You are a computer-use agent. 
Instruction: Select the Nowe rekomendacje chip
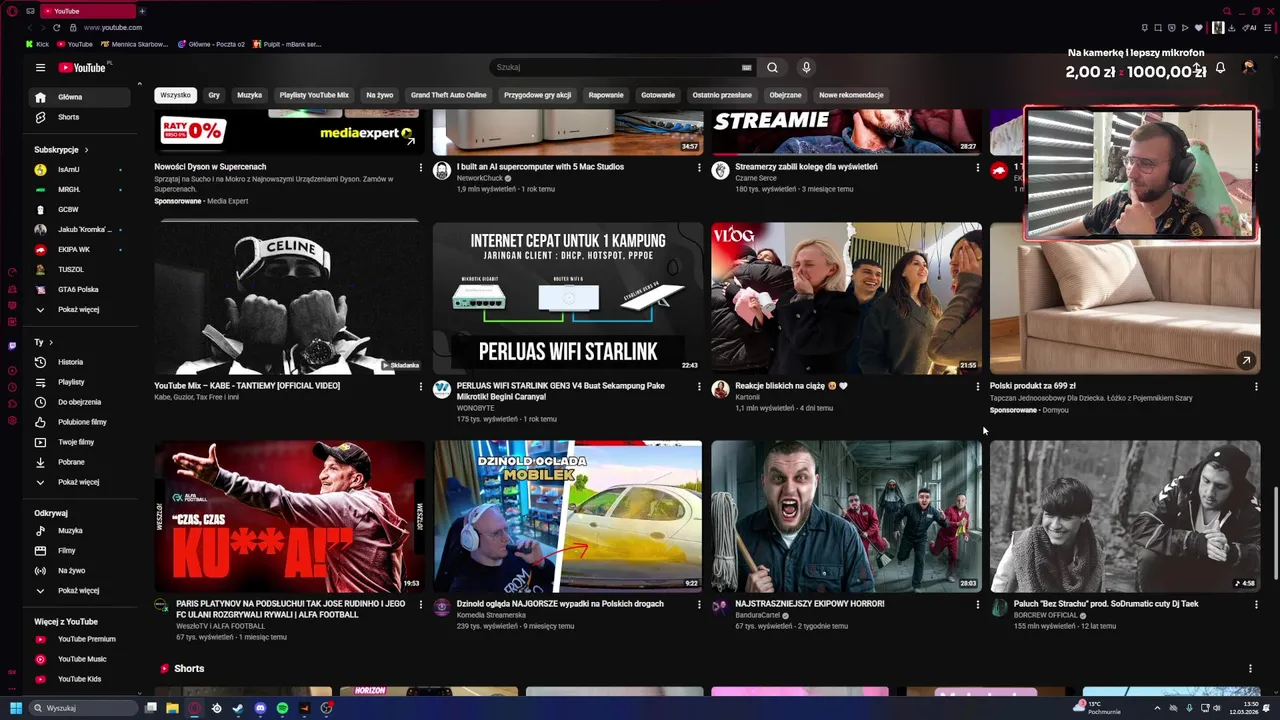pos(851,95)
